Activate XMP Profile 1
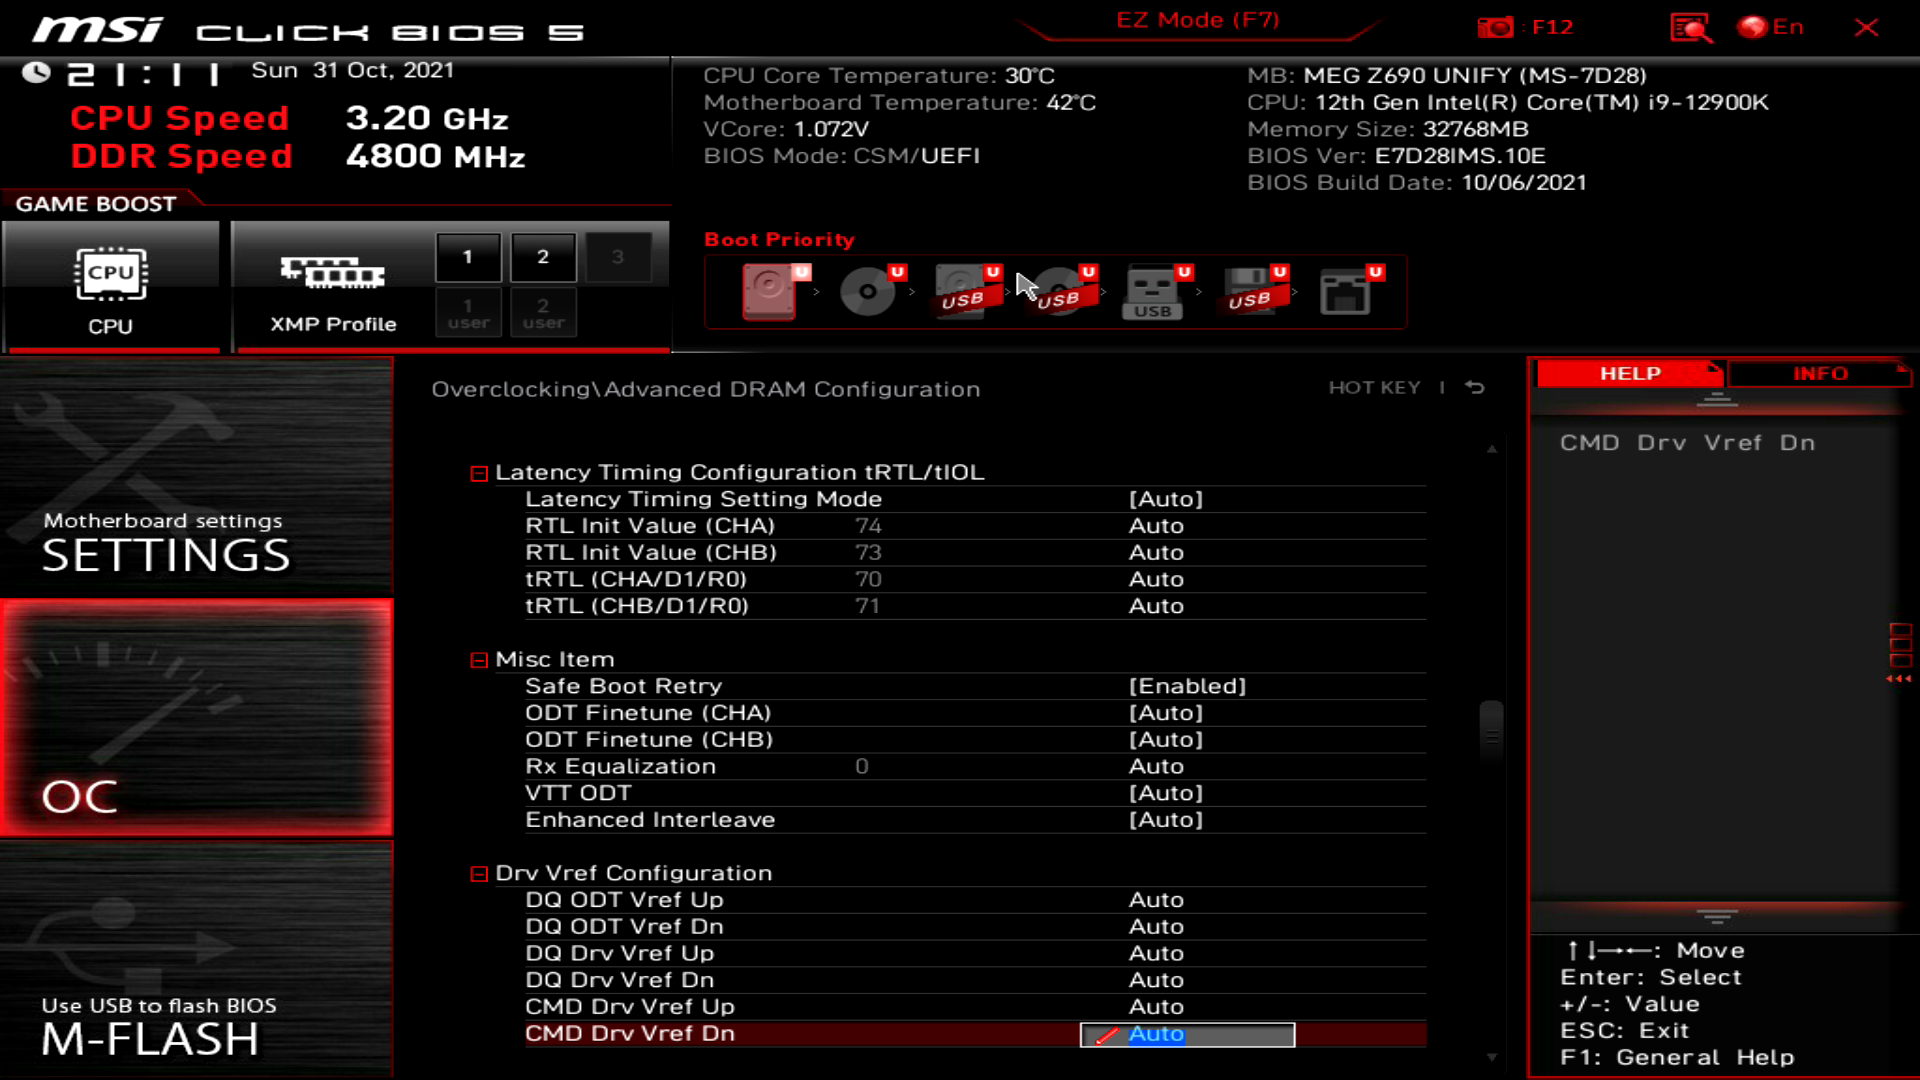The image size is (1920, 1080). pos(467,256)
